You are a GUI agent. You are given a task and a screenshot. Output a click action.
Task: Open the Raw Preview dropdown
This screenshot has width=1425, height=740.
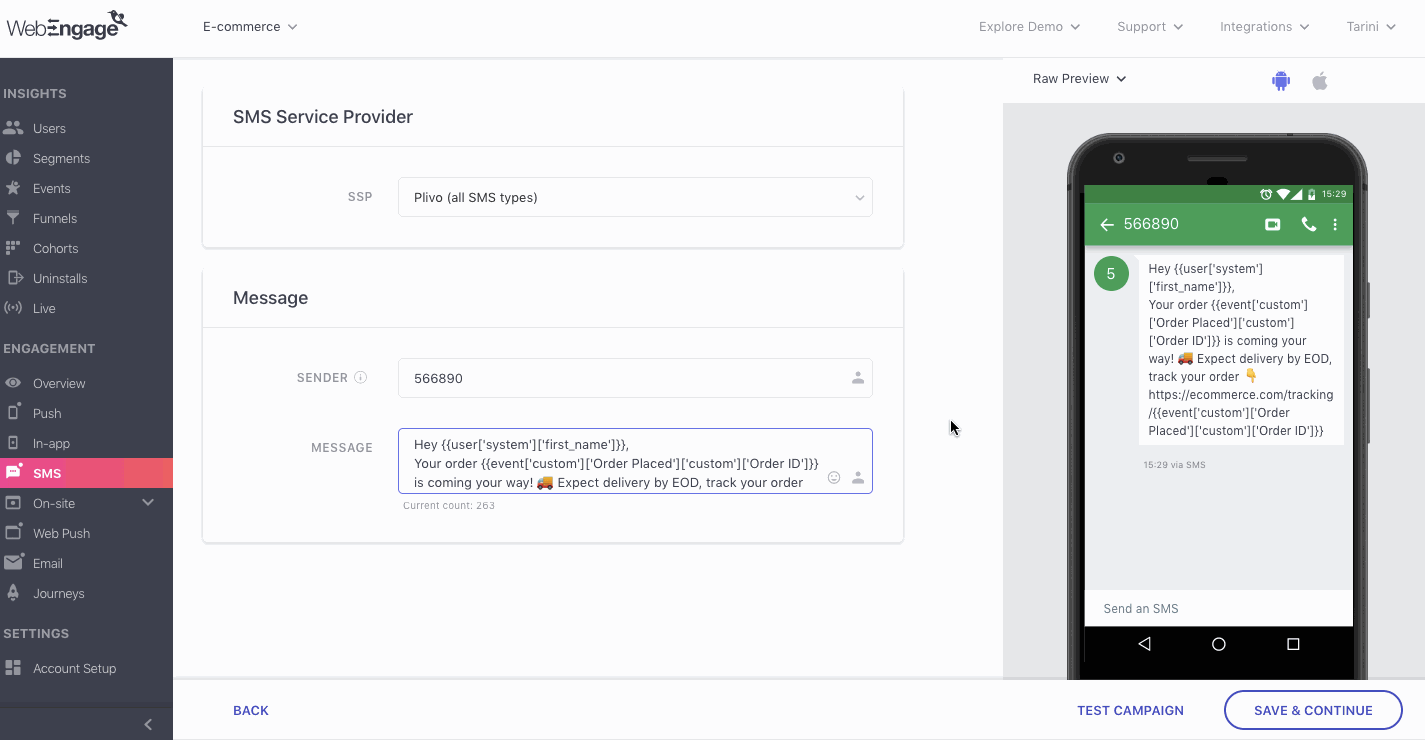1079,78
